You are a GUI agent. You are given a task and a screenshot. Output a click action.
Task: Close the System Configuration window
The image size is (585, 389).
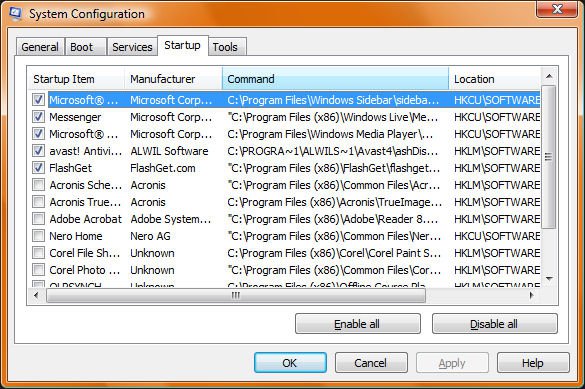pos(557,9)
